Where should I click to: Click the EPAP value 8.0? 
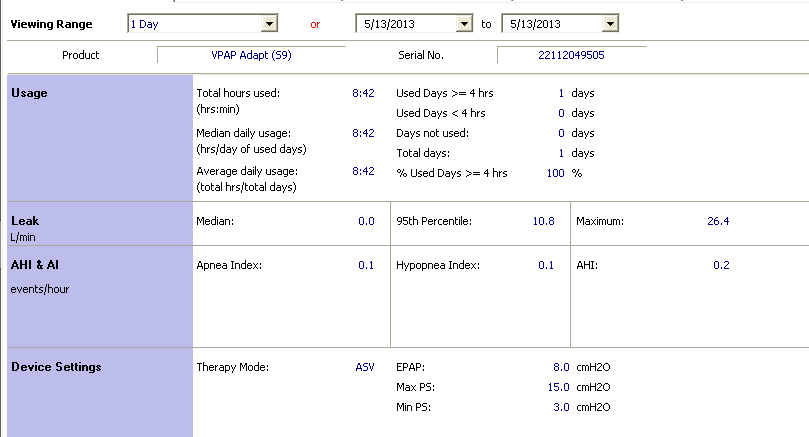pyautogui.click(x=561, y=367)
